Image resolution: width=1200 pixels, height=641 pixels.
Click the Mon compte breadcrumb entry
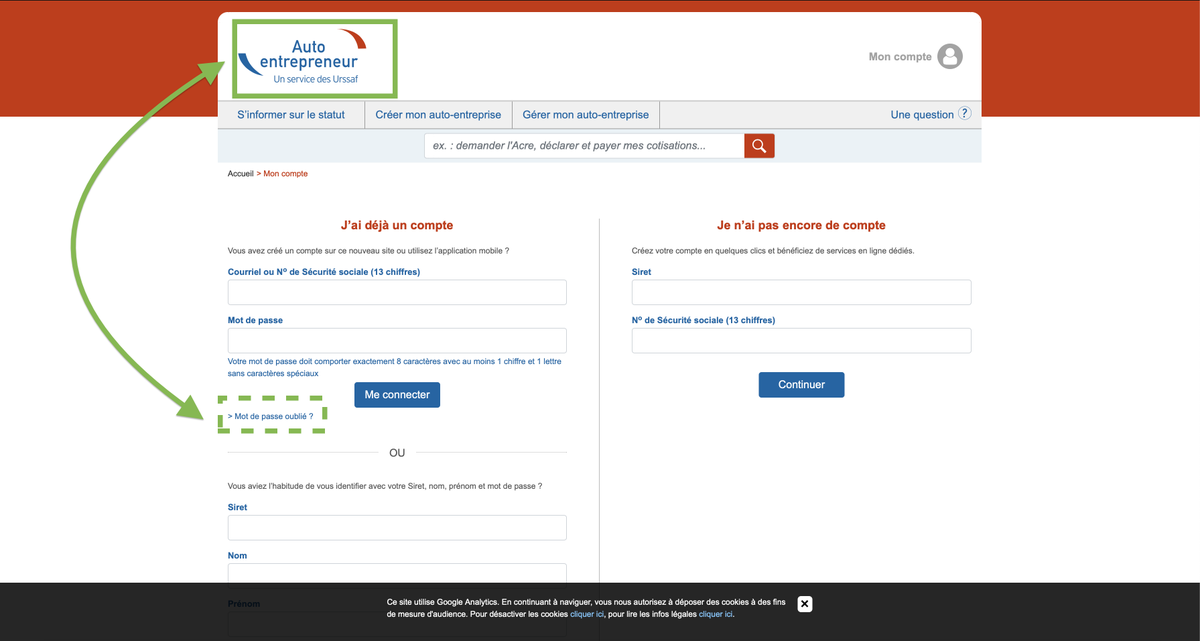point(286,174)
